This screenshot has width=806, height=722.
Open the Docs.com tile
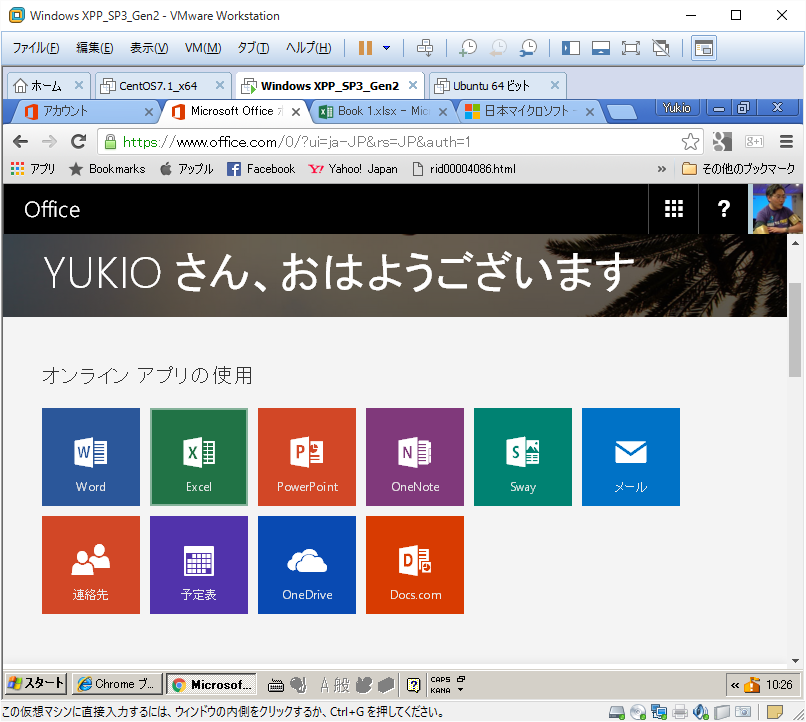[415, 564]
